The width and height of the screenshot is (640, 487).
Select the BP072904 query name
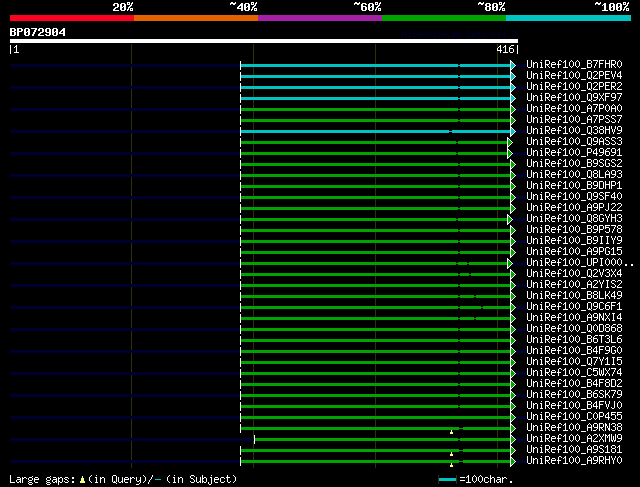pyautogui.click(x=38, y=32)
